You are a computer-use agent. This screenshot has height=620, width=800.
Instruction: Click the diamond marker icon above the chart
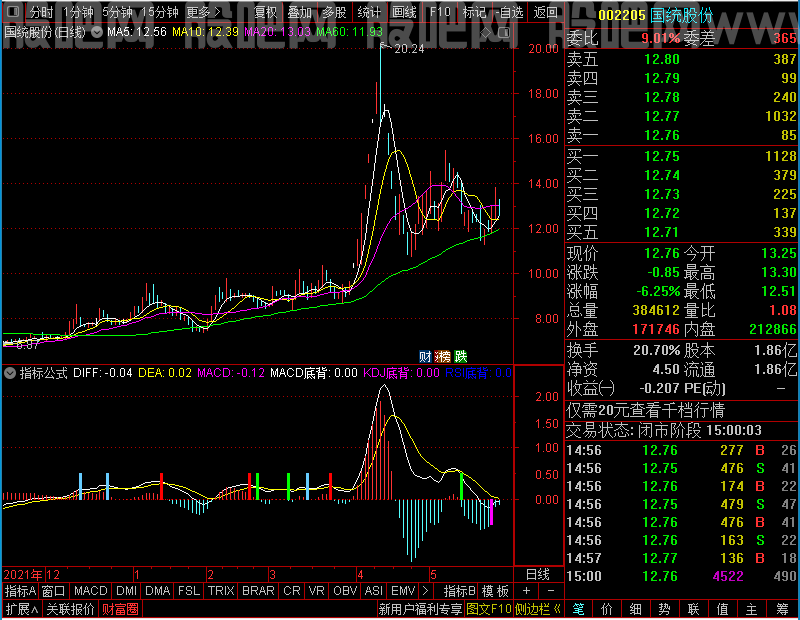tap(486, 33)
